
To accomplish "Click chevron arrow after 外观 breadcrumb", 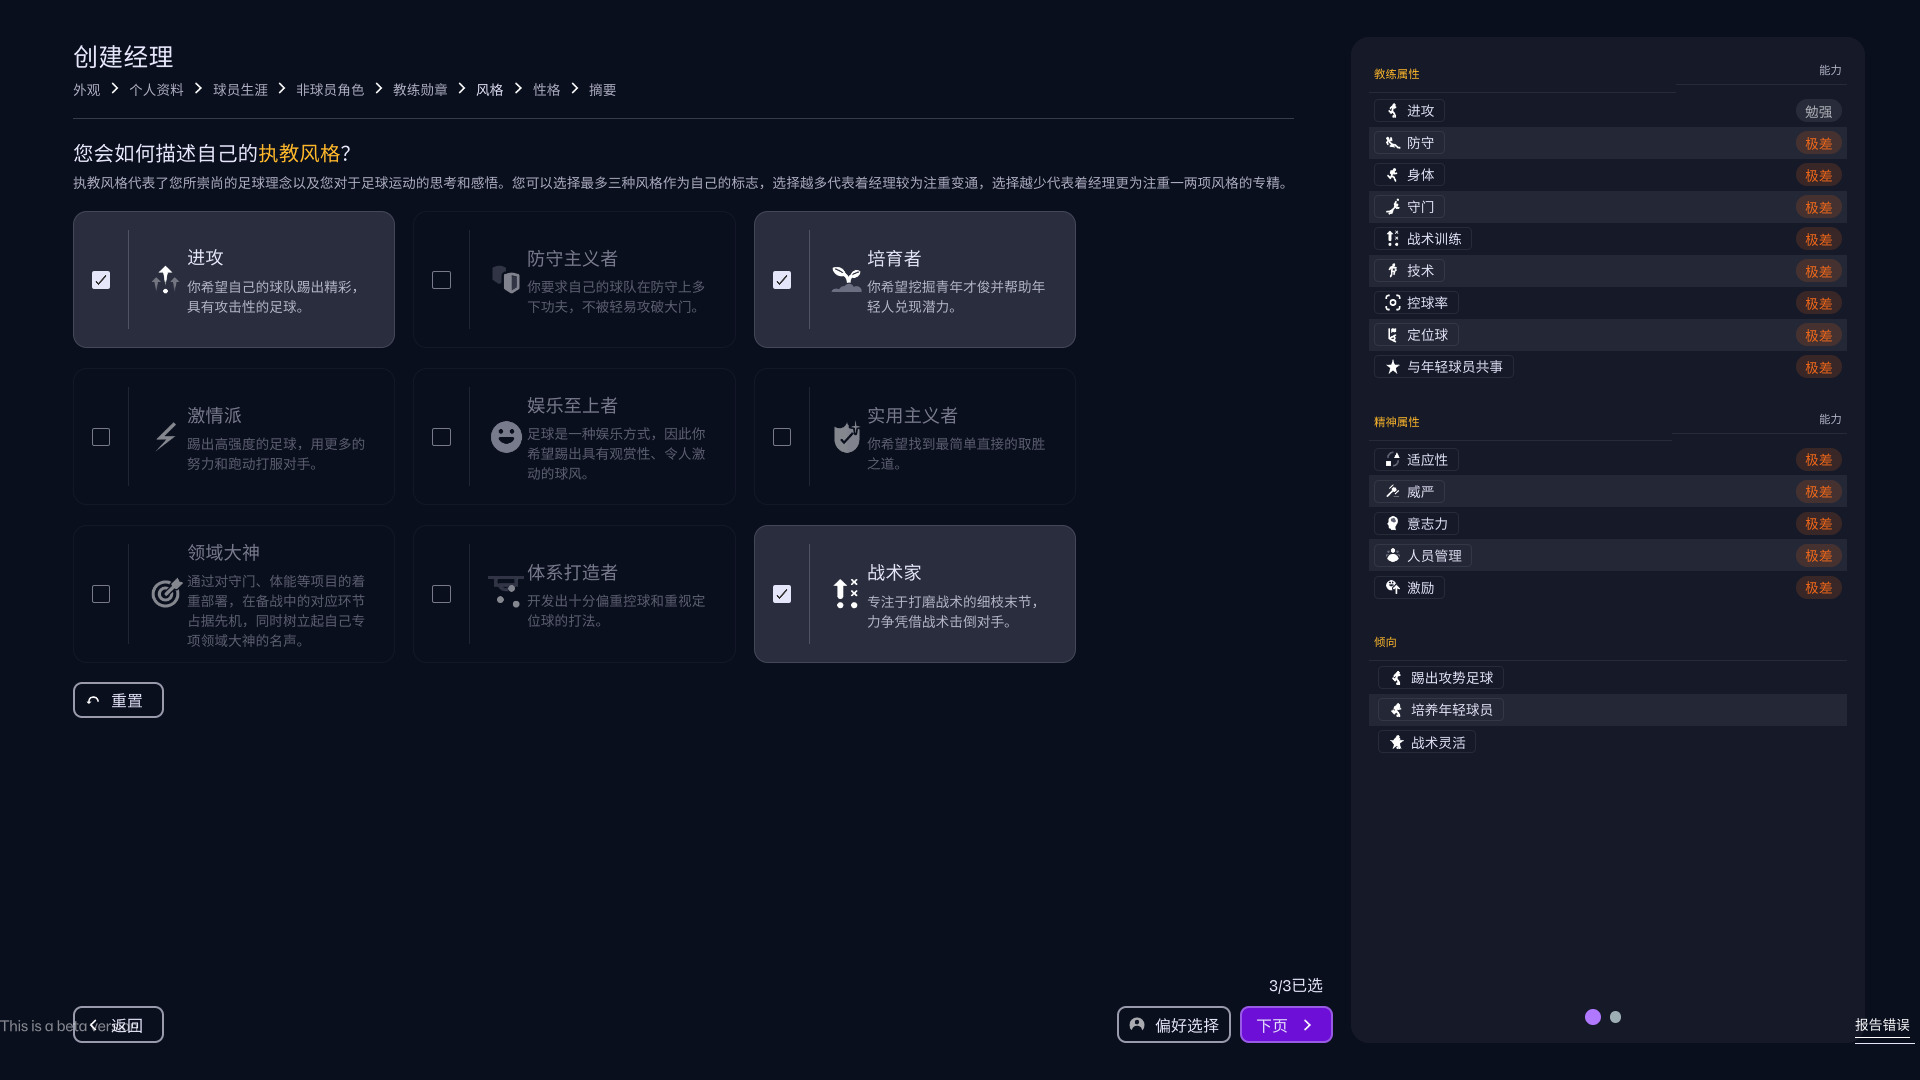I will 115,89.
